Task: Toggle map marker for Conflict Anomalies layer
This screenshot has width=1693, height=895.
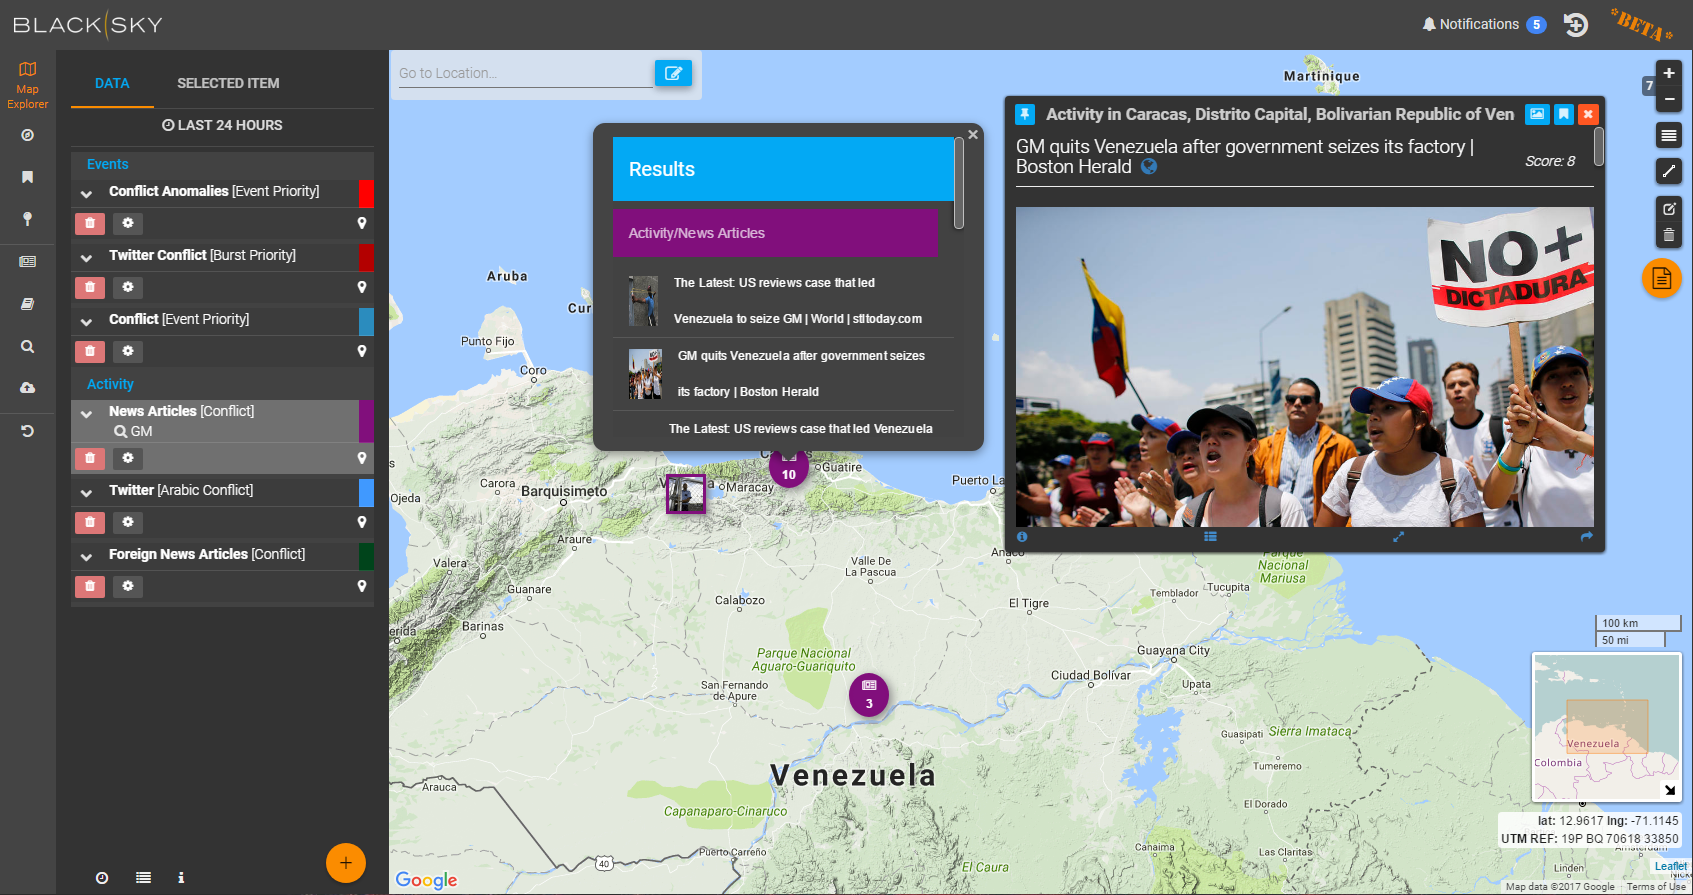Action: tap(362, 223)
